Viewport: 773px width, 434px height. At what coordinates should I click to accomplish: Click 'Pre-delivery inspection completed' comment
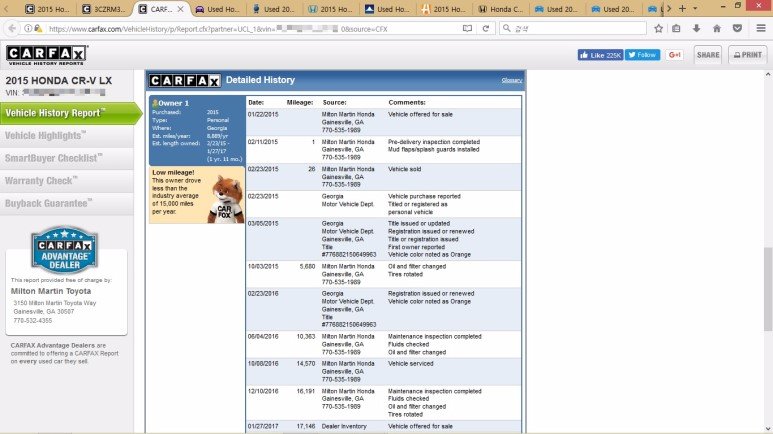click(x=434, y=142)
